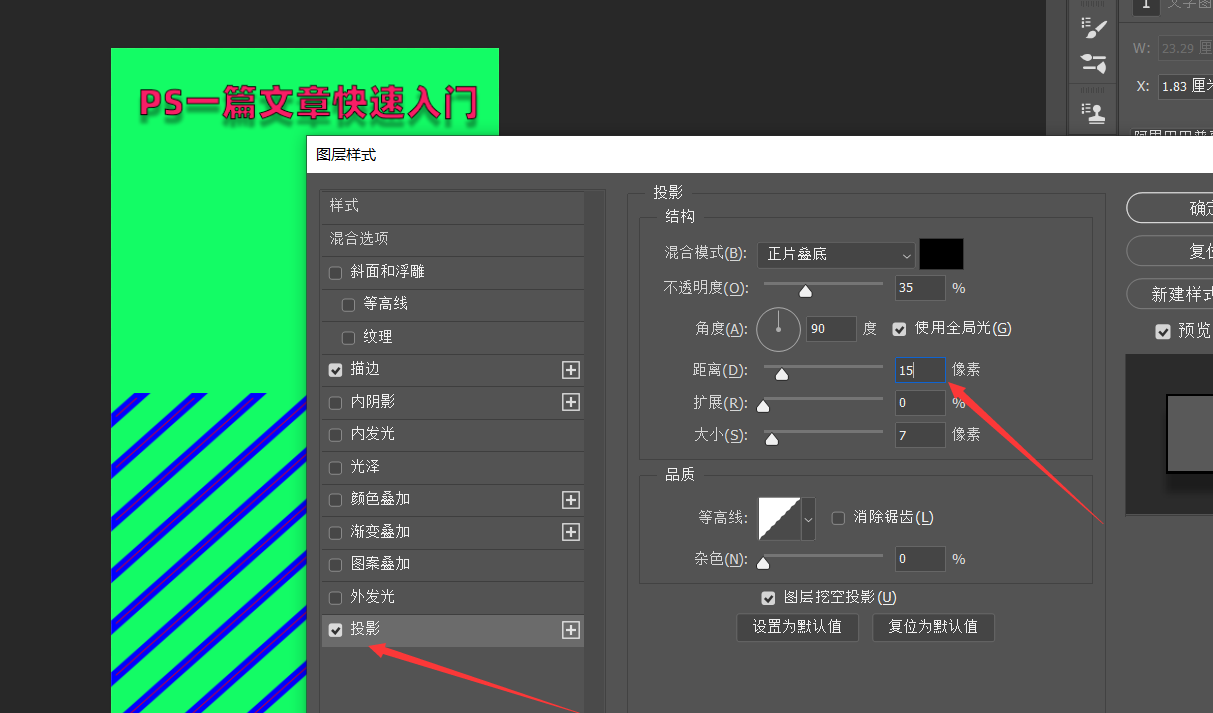
Task: Click the 新建样式 button
Action: (x=1170, y=294)
